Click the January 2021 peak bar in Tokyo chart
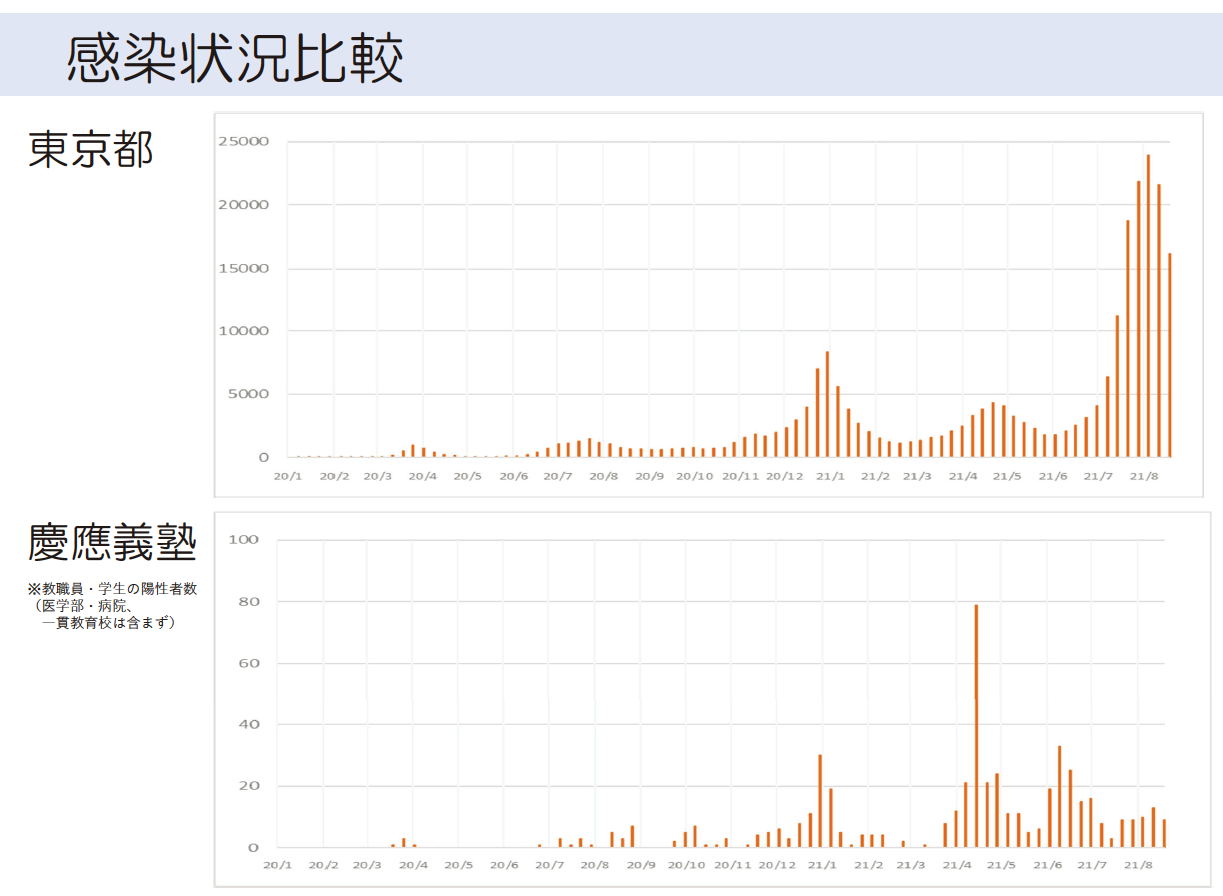Screen dimensions: 1223x896 [x=827, y=405]
